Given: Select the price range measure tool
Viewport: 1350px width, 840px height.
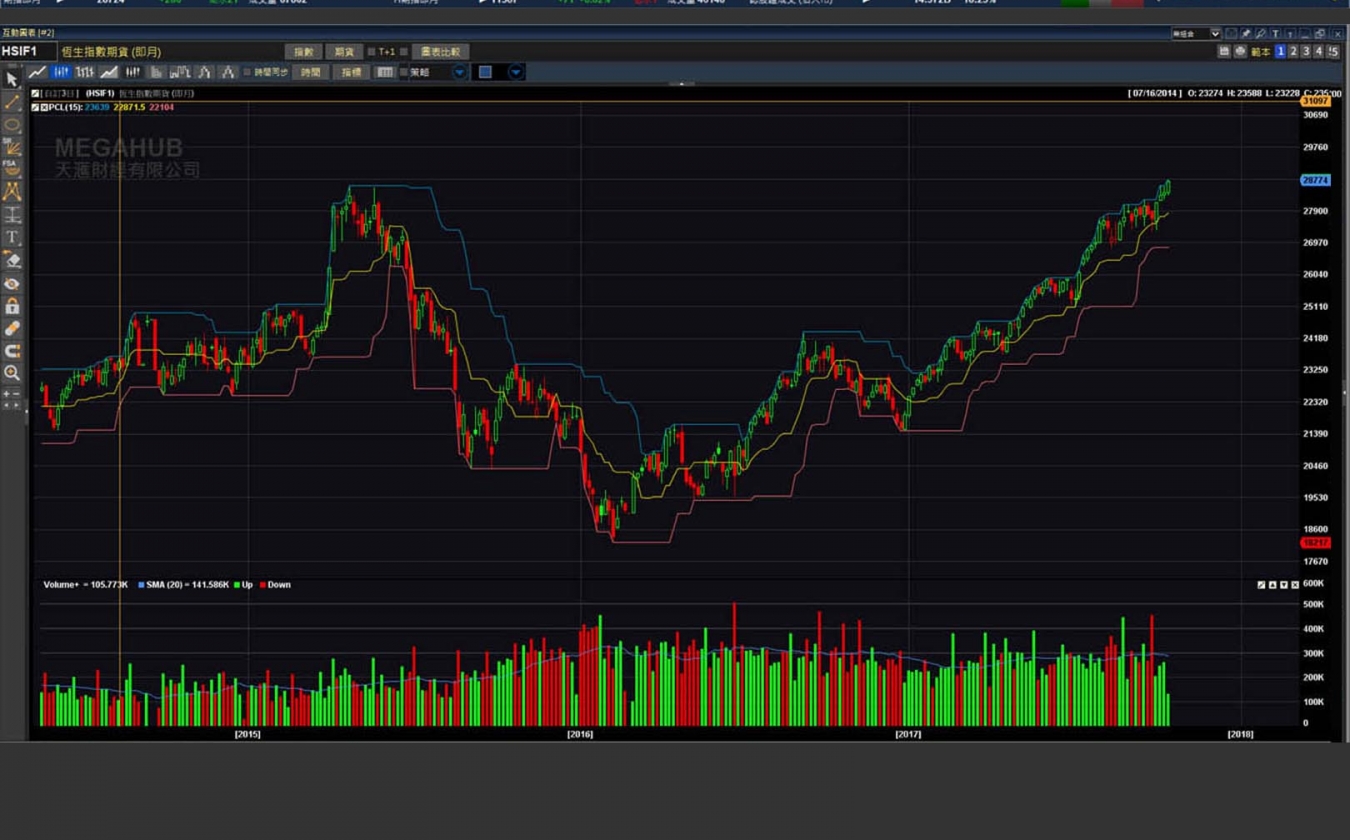Looking at the screenshot, I should pos(12,214).
